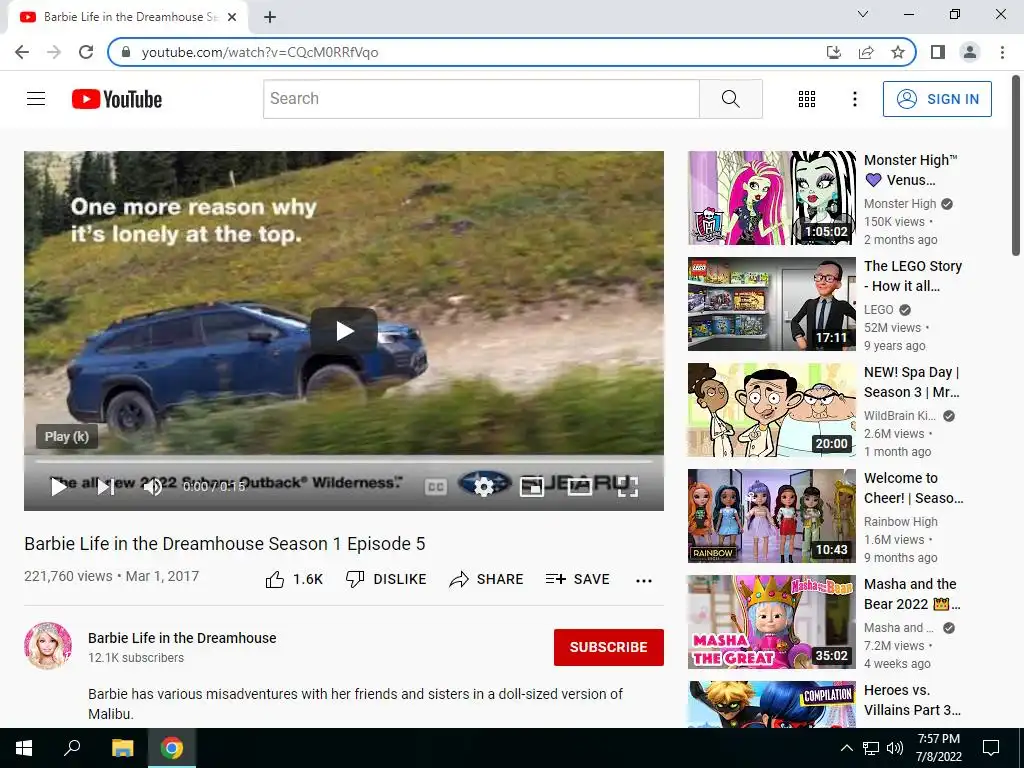This screenshot has height=768, width=1024.
Task: Toggle the browser side panel icon
Action: tap(938, 52)
